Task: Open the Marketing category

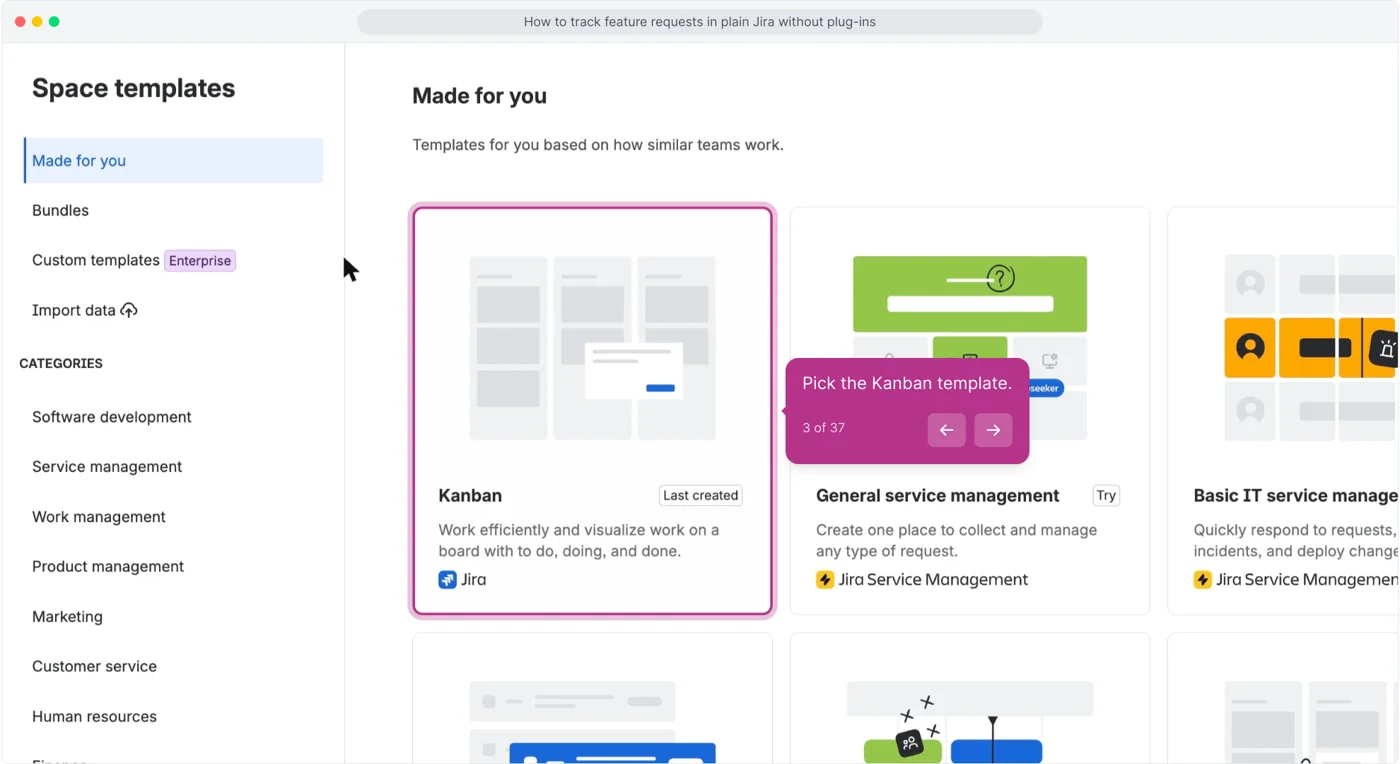Action: click(x=67, y=616)
